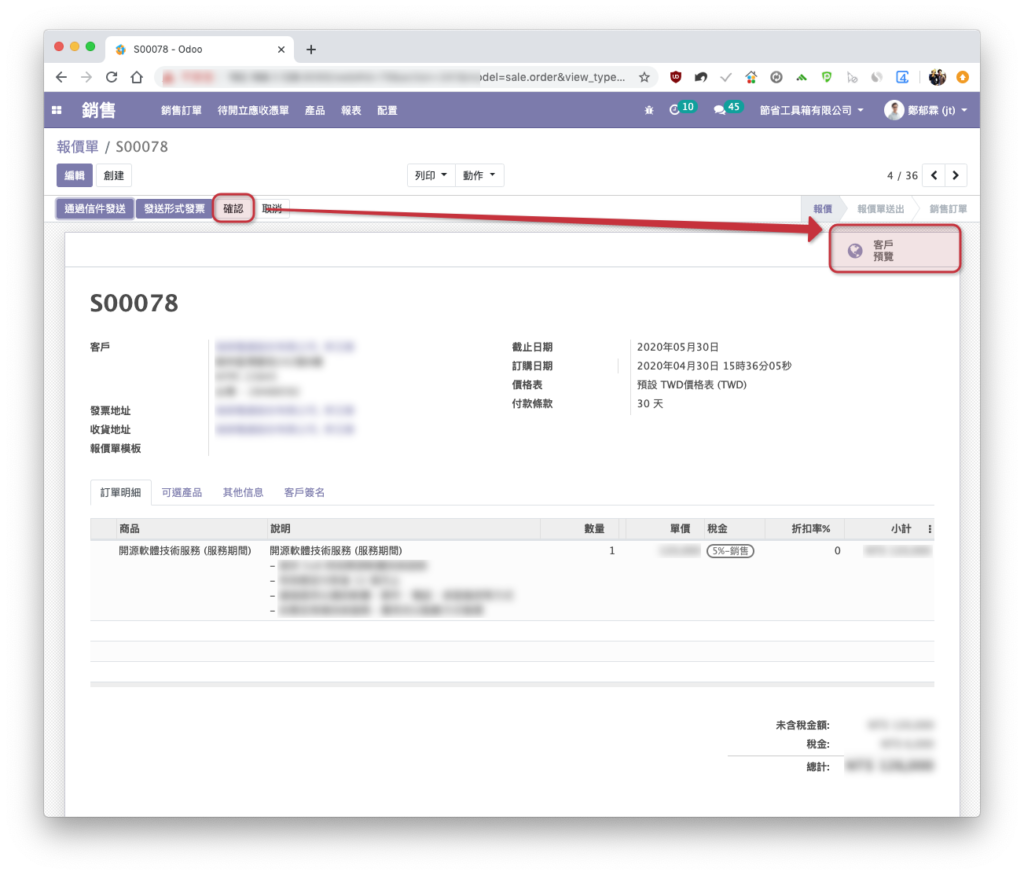Expand the 列印 print dropdown

pos(431,175)
